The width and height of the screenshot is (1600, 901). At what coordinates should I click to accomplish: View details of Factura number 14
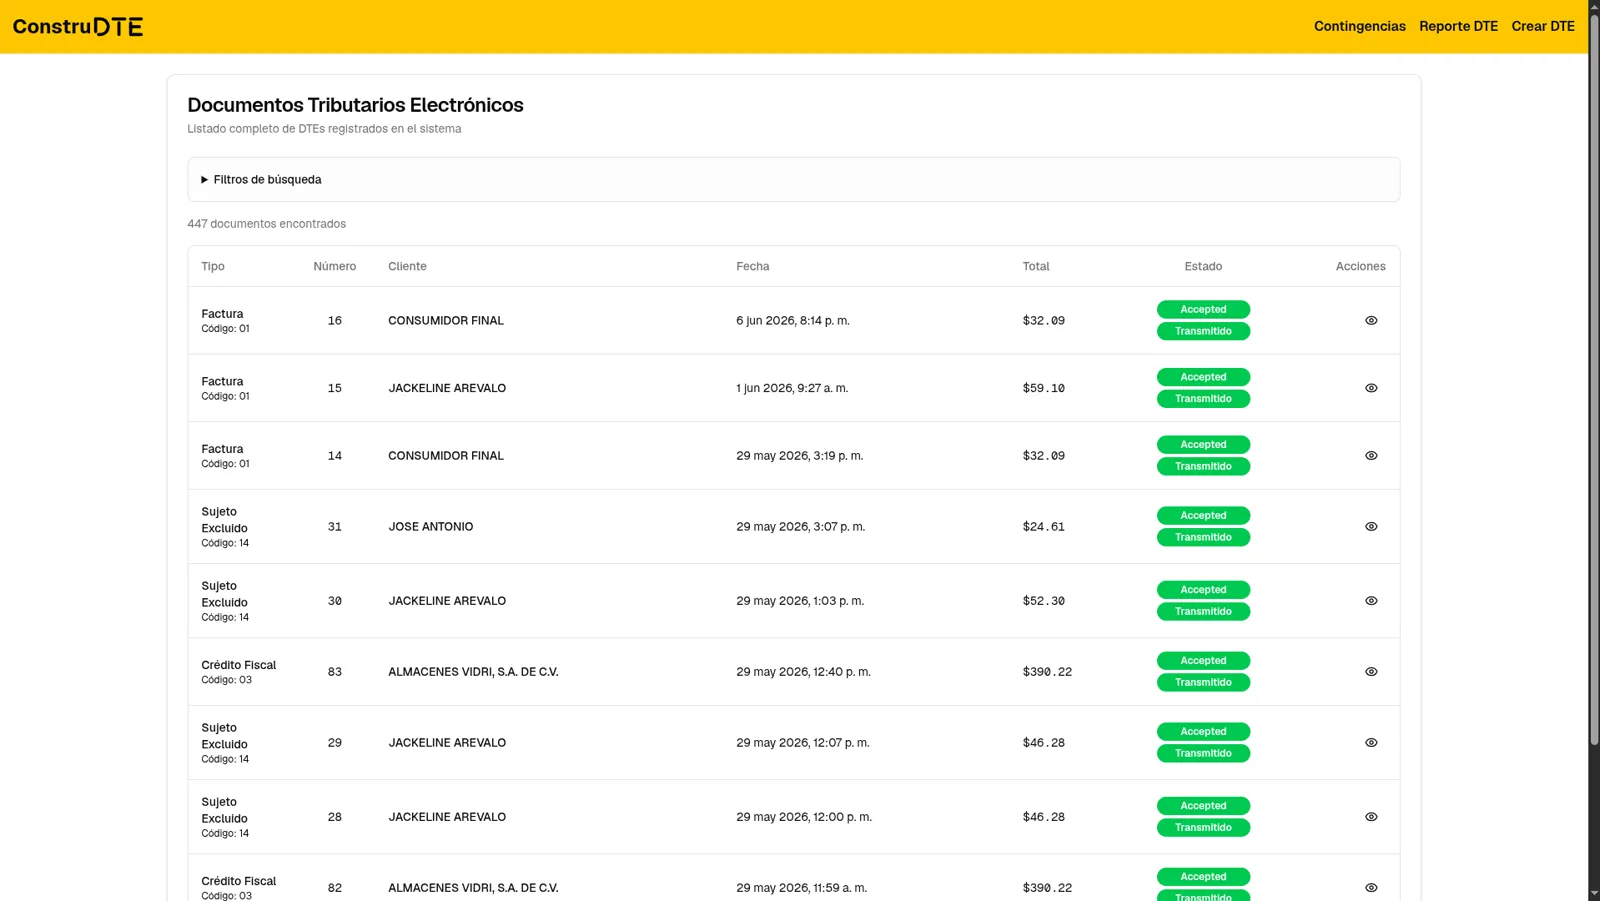(x=1371, y=456)
